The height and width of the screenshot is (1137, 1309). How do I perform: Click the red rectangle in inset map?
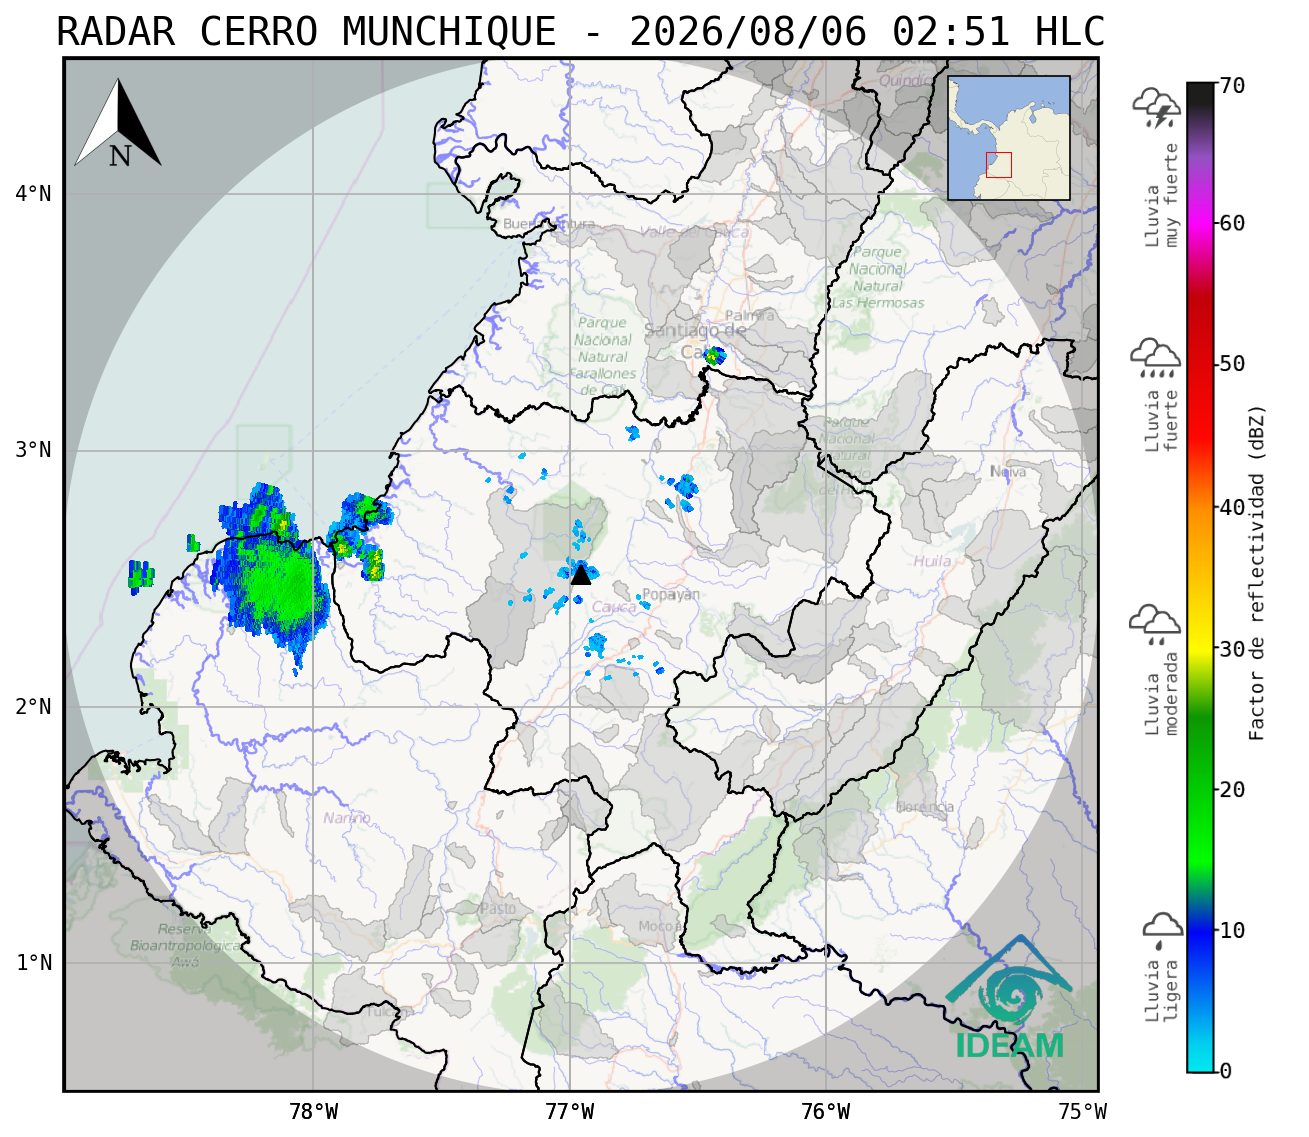click(998, 165)
